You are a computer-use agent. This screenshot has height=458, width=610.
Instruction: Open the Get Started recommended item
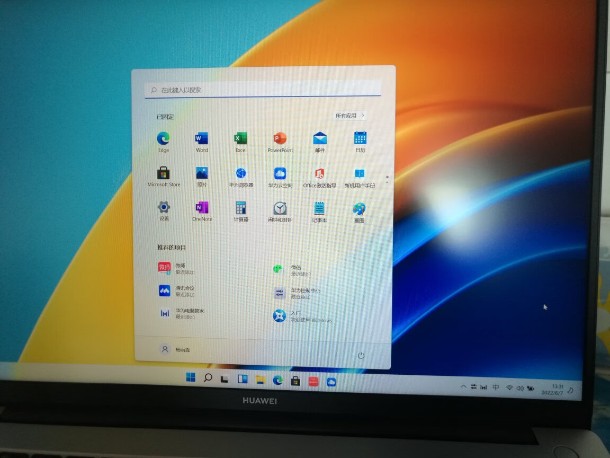[280, 316]
